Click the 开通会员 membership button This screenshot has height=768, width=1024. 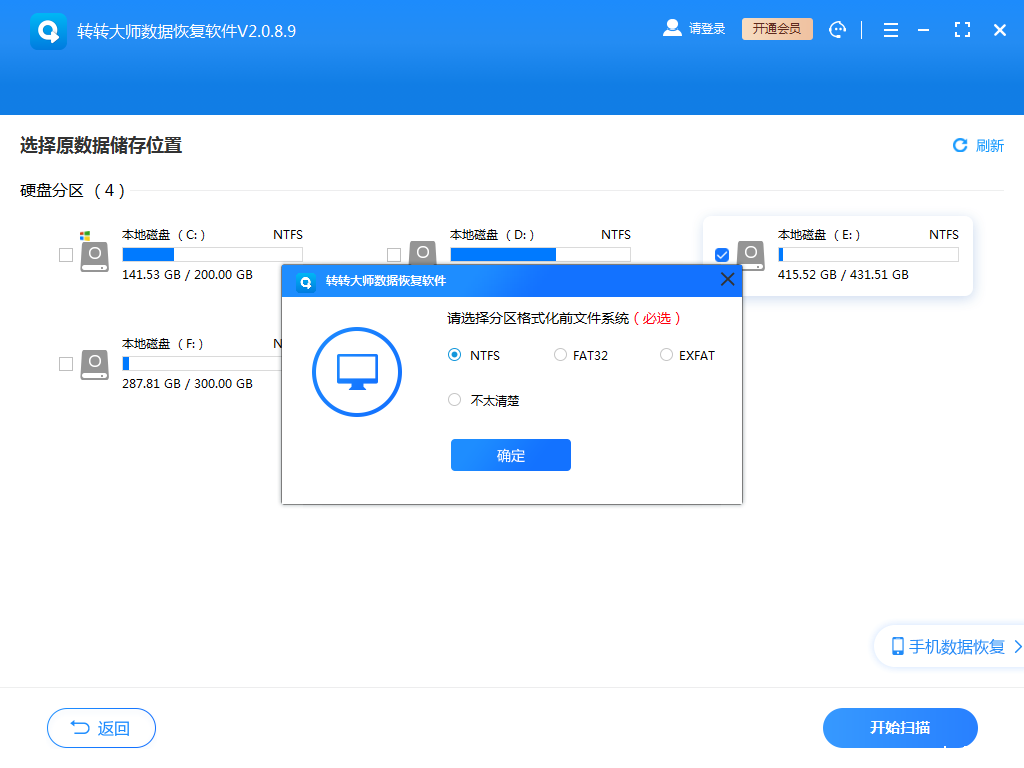click(777, 29)
